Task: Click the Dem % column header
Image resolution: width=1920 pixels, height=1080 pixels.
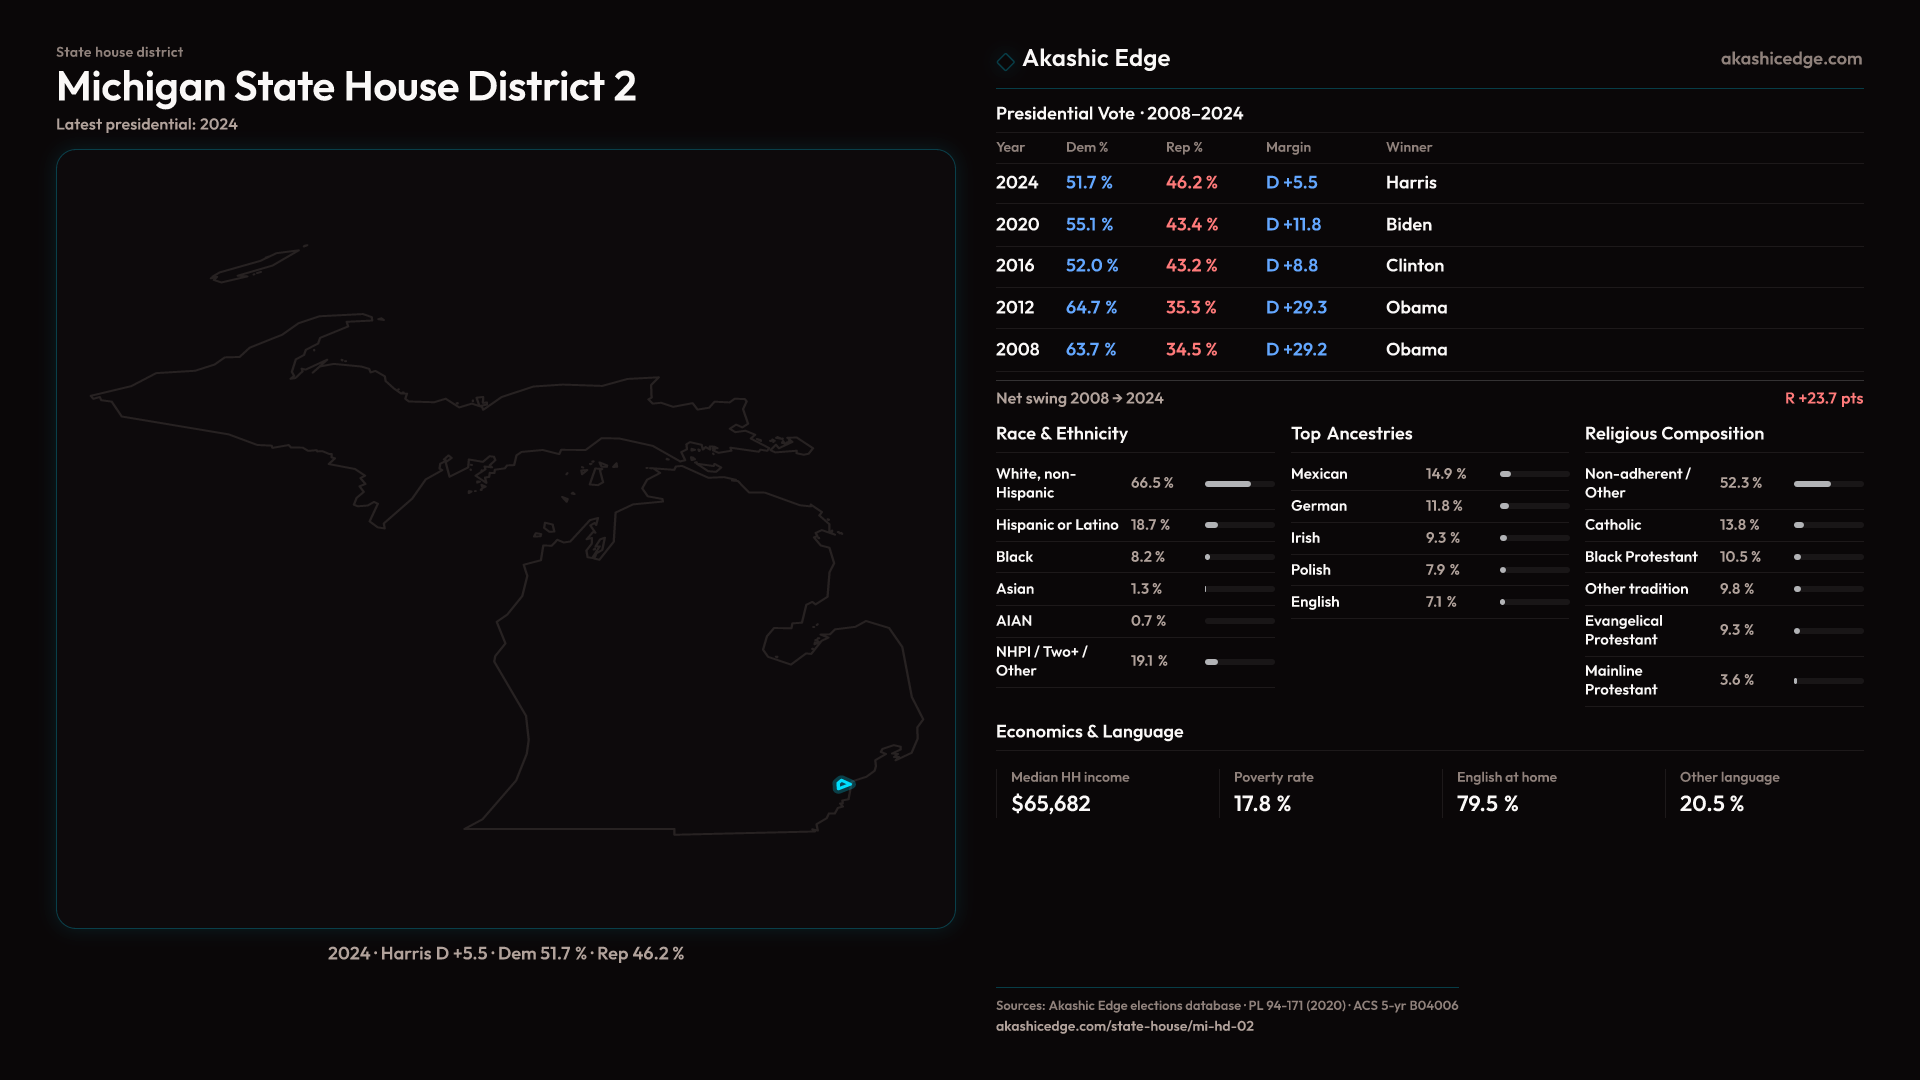Action: tap(1086, 147)
